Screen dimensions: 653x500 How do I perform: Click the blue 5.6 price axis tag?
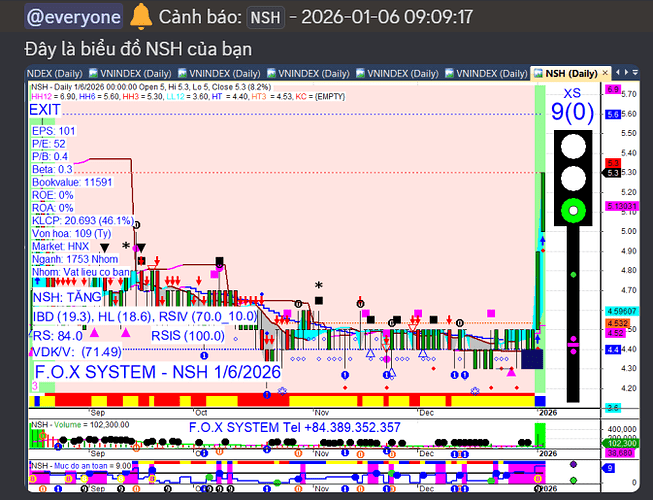click(613, 114)
